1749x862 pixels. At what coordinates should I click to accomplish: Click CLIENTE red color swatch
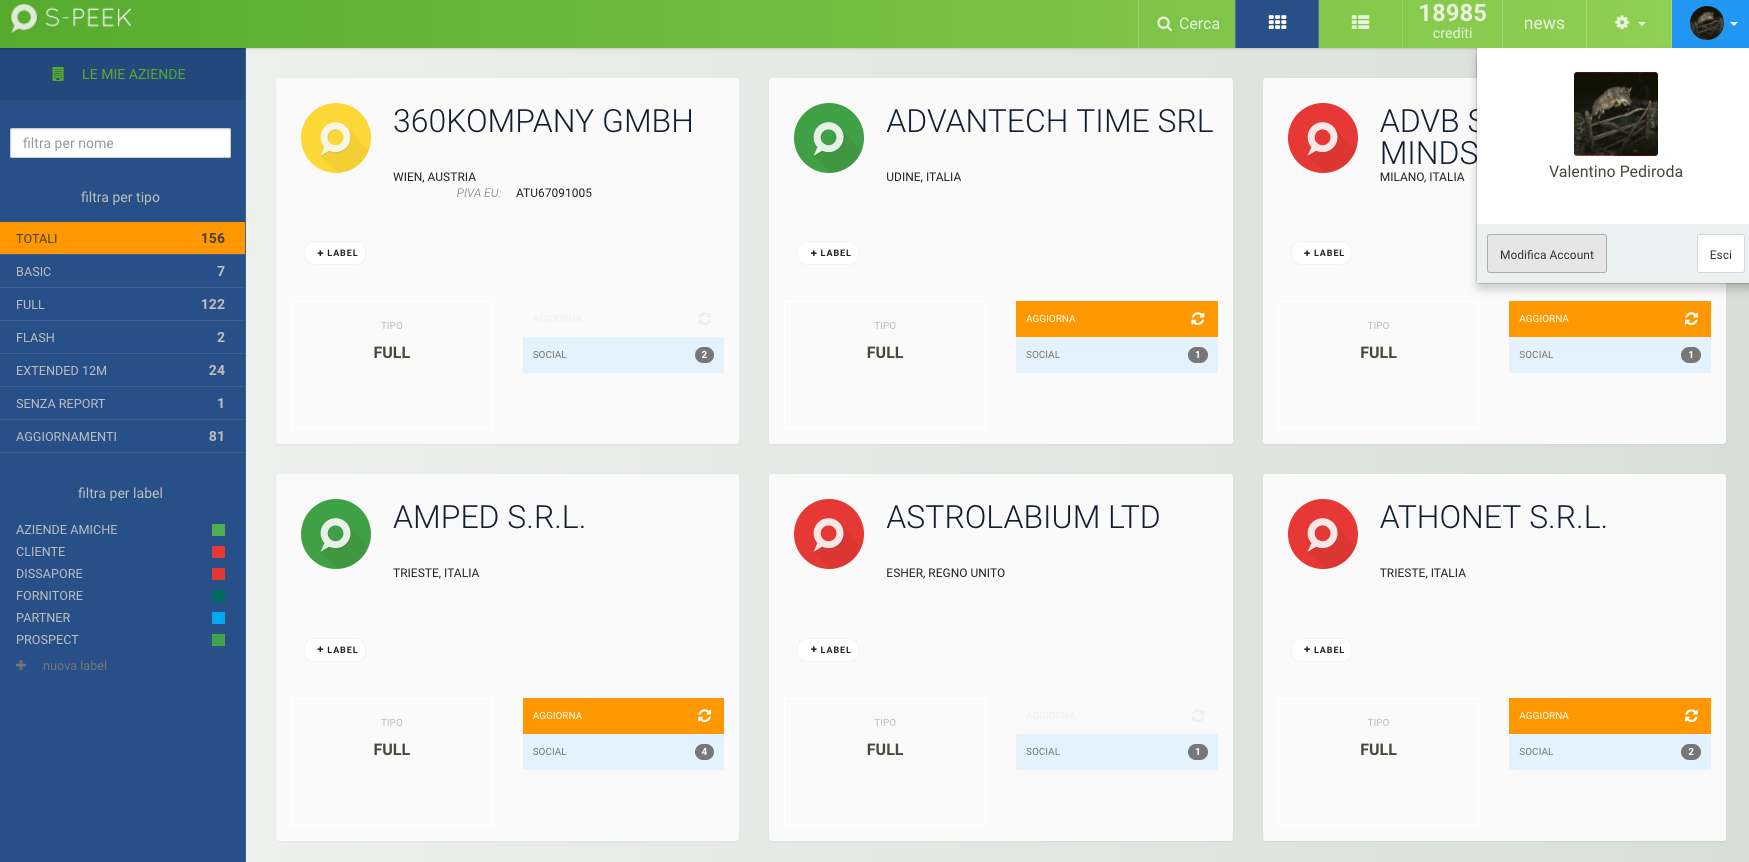point(218,552)
